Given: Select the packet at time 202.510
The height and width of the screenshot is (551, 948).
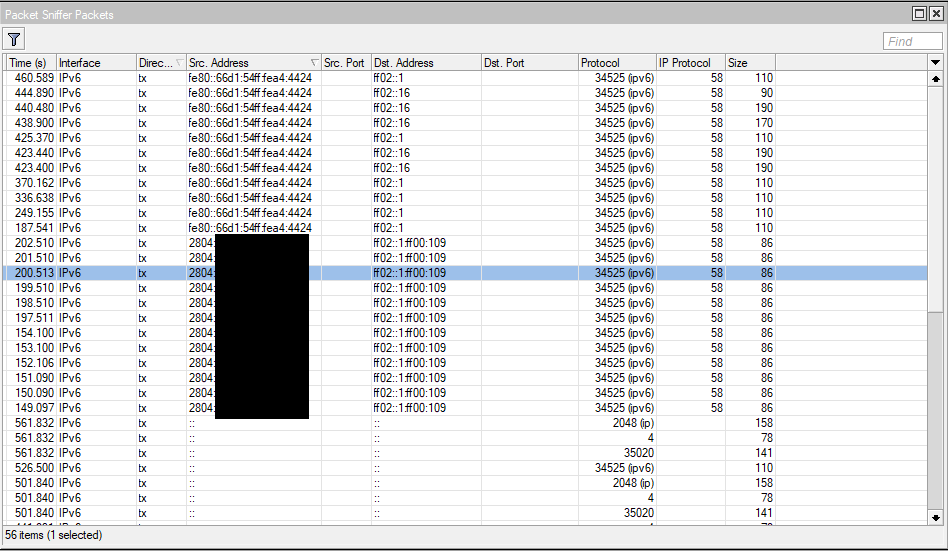Looking at the screenshot, I should click(464, 243).
